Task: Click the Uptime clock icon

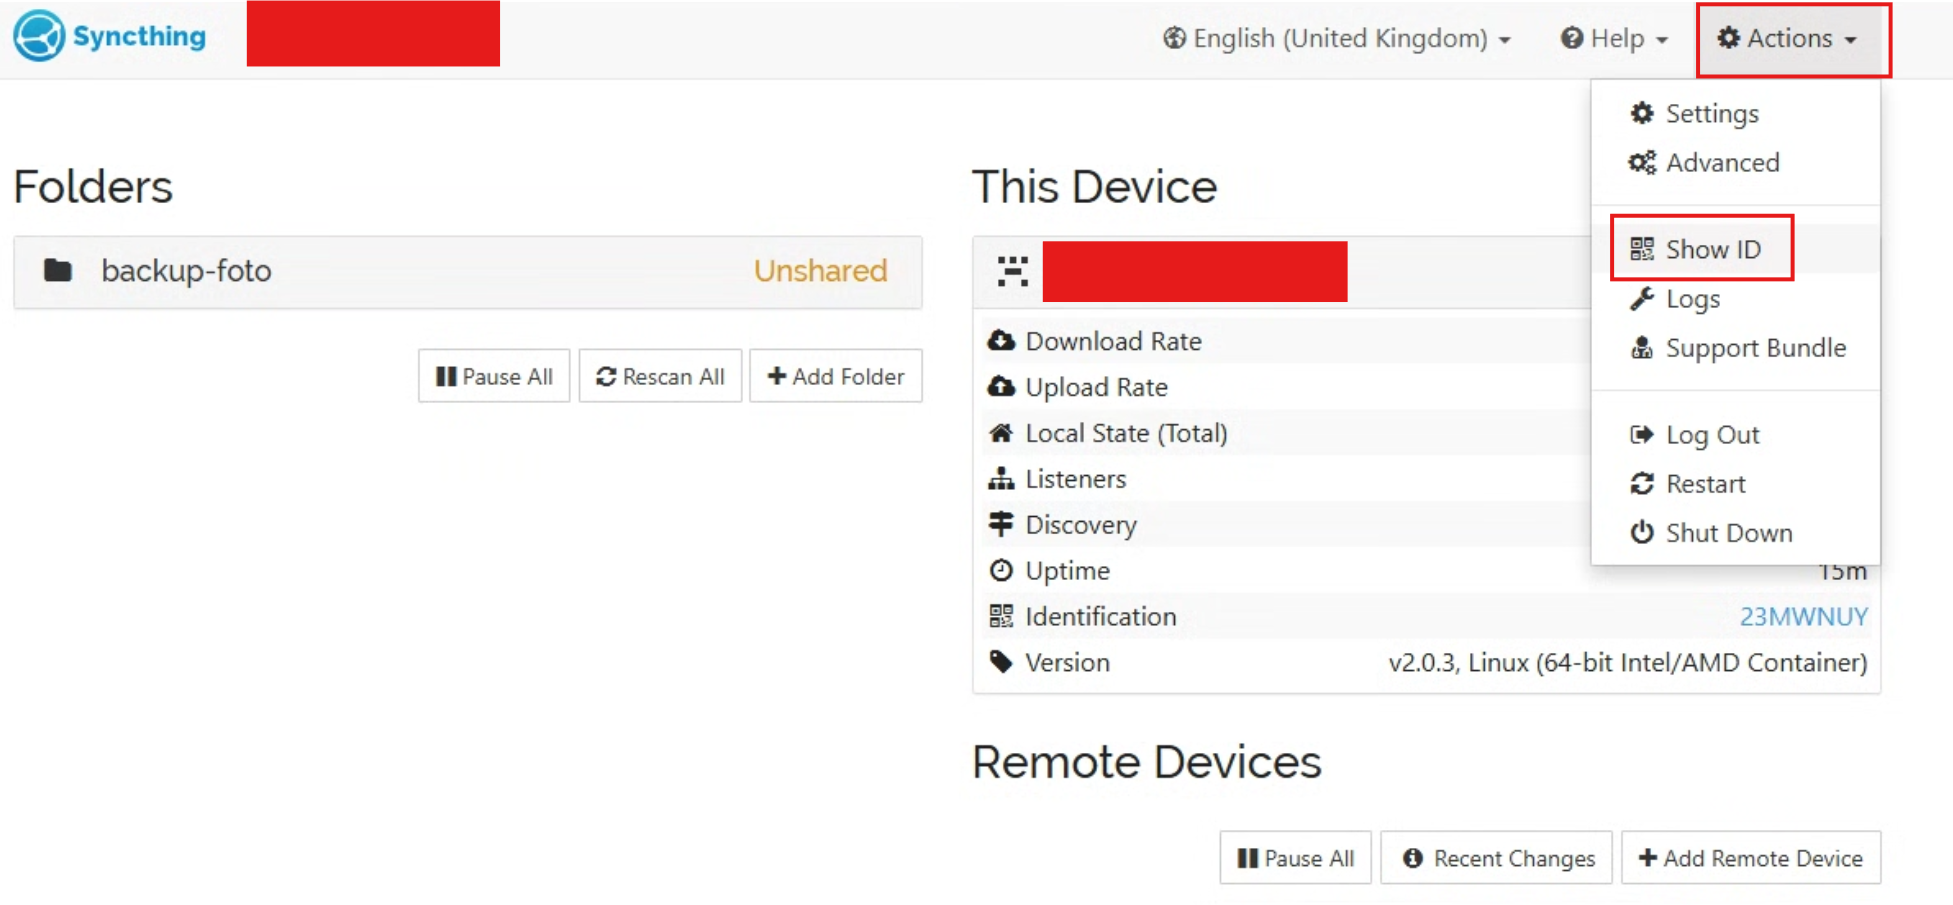Action: (x=1001, y=570)
